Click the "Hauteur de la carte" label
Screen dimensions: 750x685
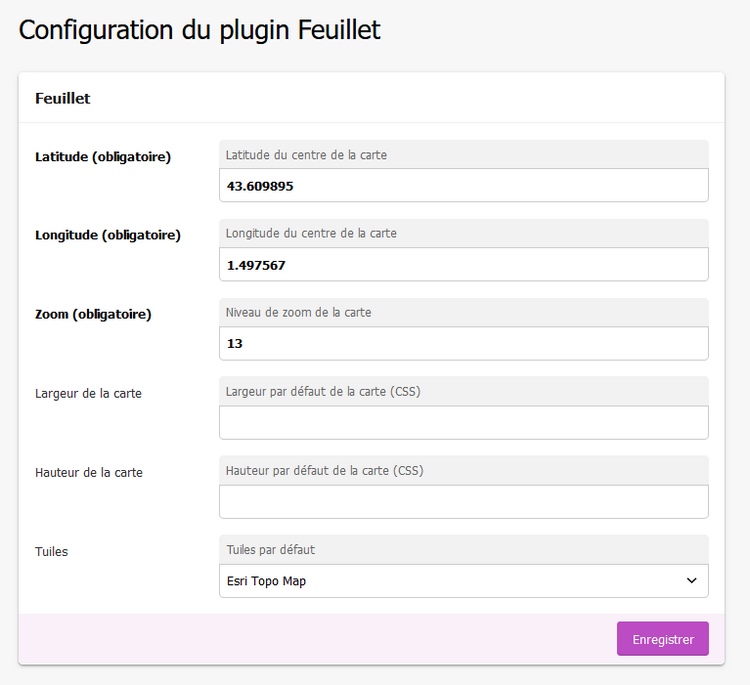pyautogui.click(x=89, y=472)
